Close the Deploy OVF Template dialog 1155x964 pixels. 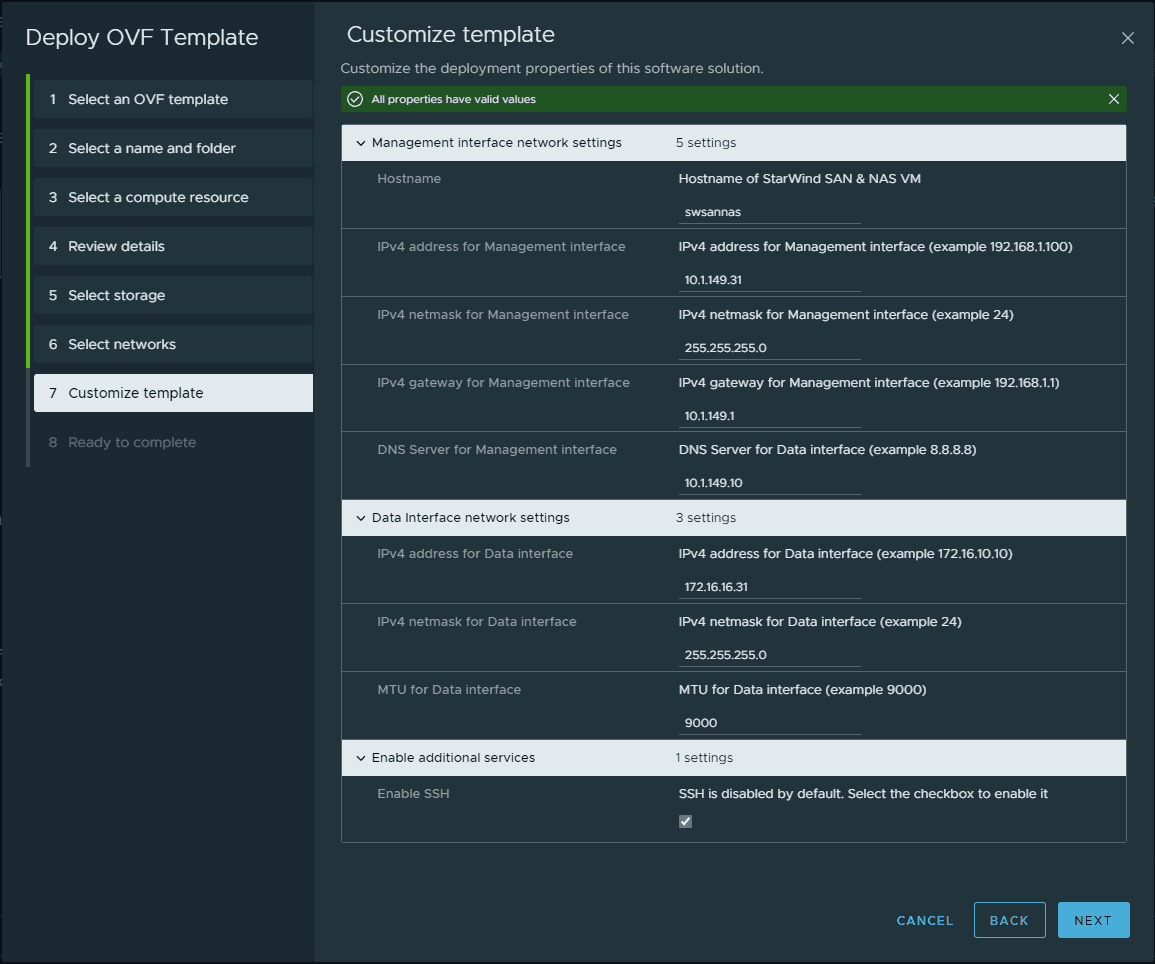[x=1127, y=39]
